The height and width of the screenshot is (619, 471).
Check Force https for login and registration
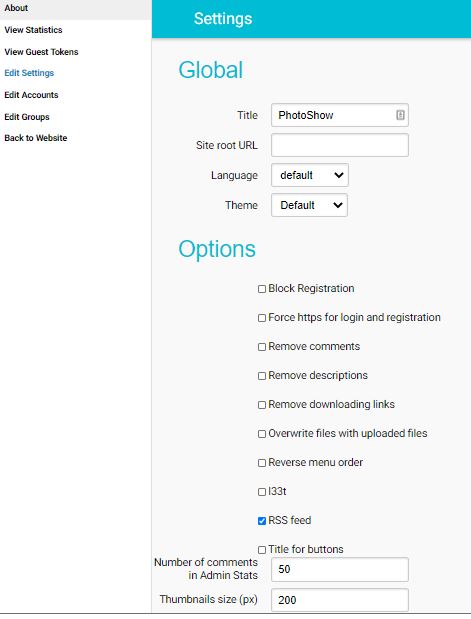pyautogui.click(x=262, y=318)
